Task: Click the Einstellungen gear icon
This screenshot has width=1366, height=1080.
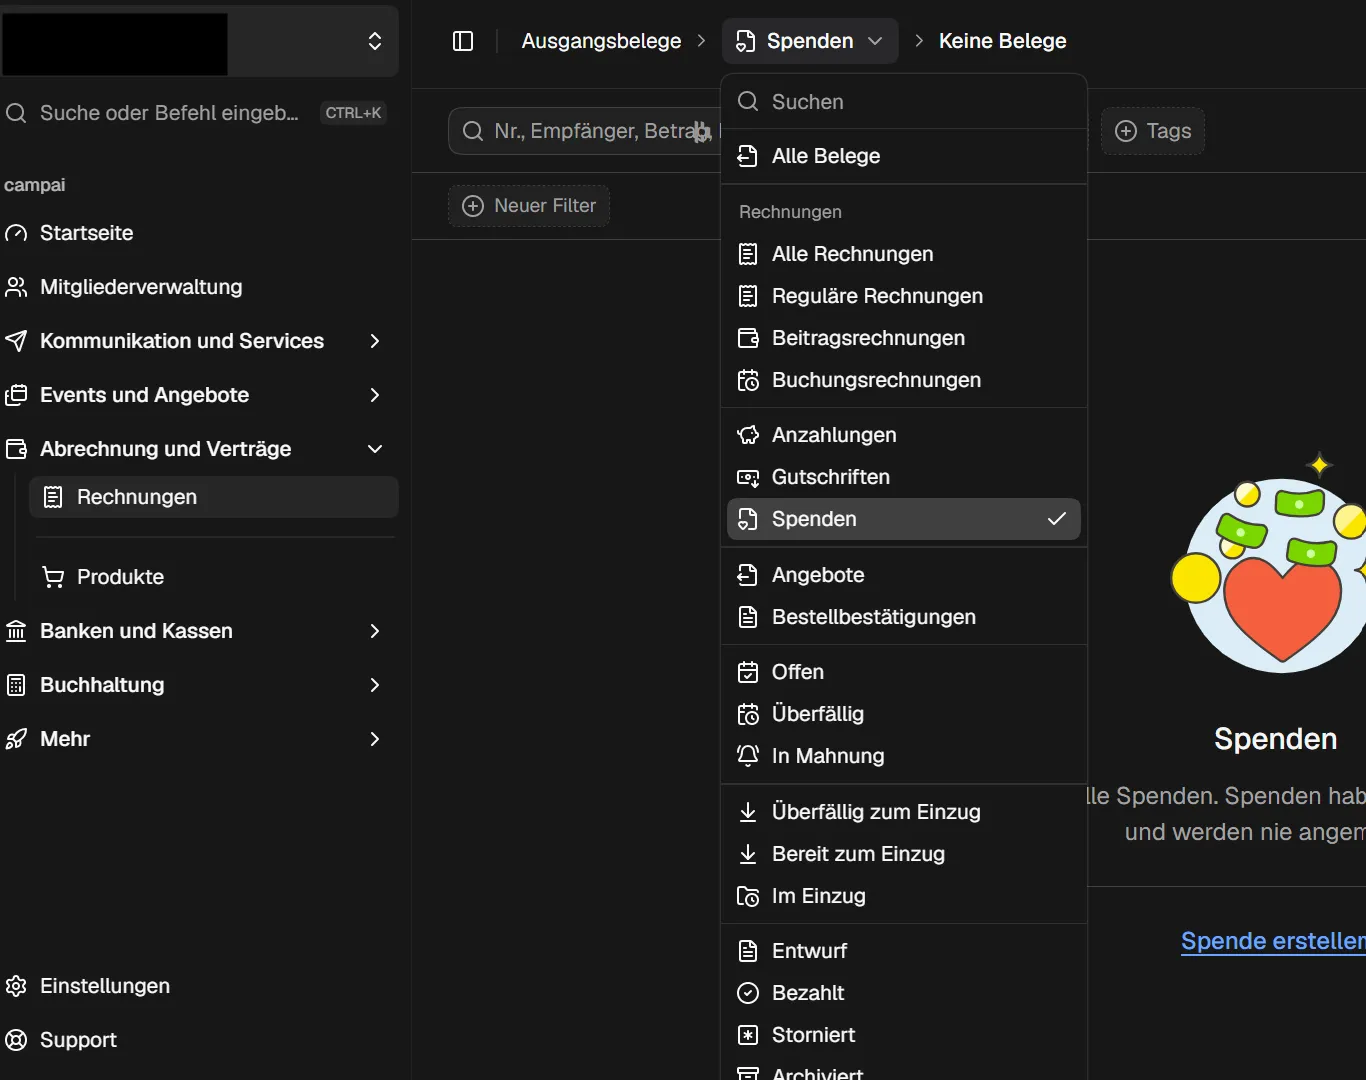Action: [x=16, y=986]
